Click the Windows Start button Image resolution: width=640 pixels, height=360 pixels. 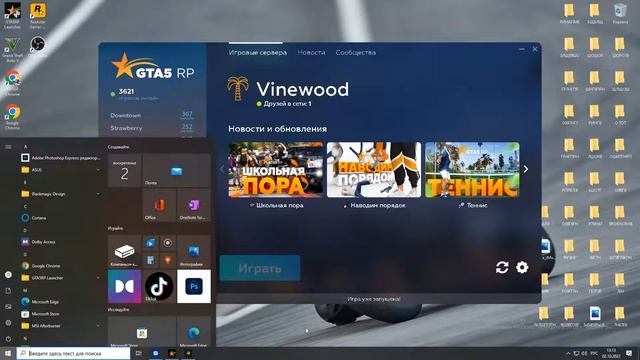point(8,353)
